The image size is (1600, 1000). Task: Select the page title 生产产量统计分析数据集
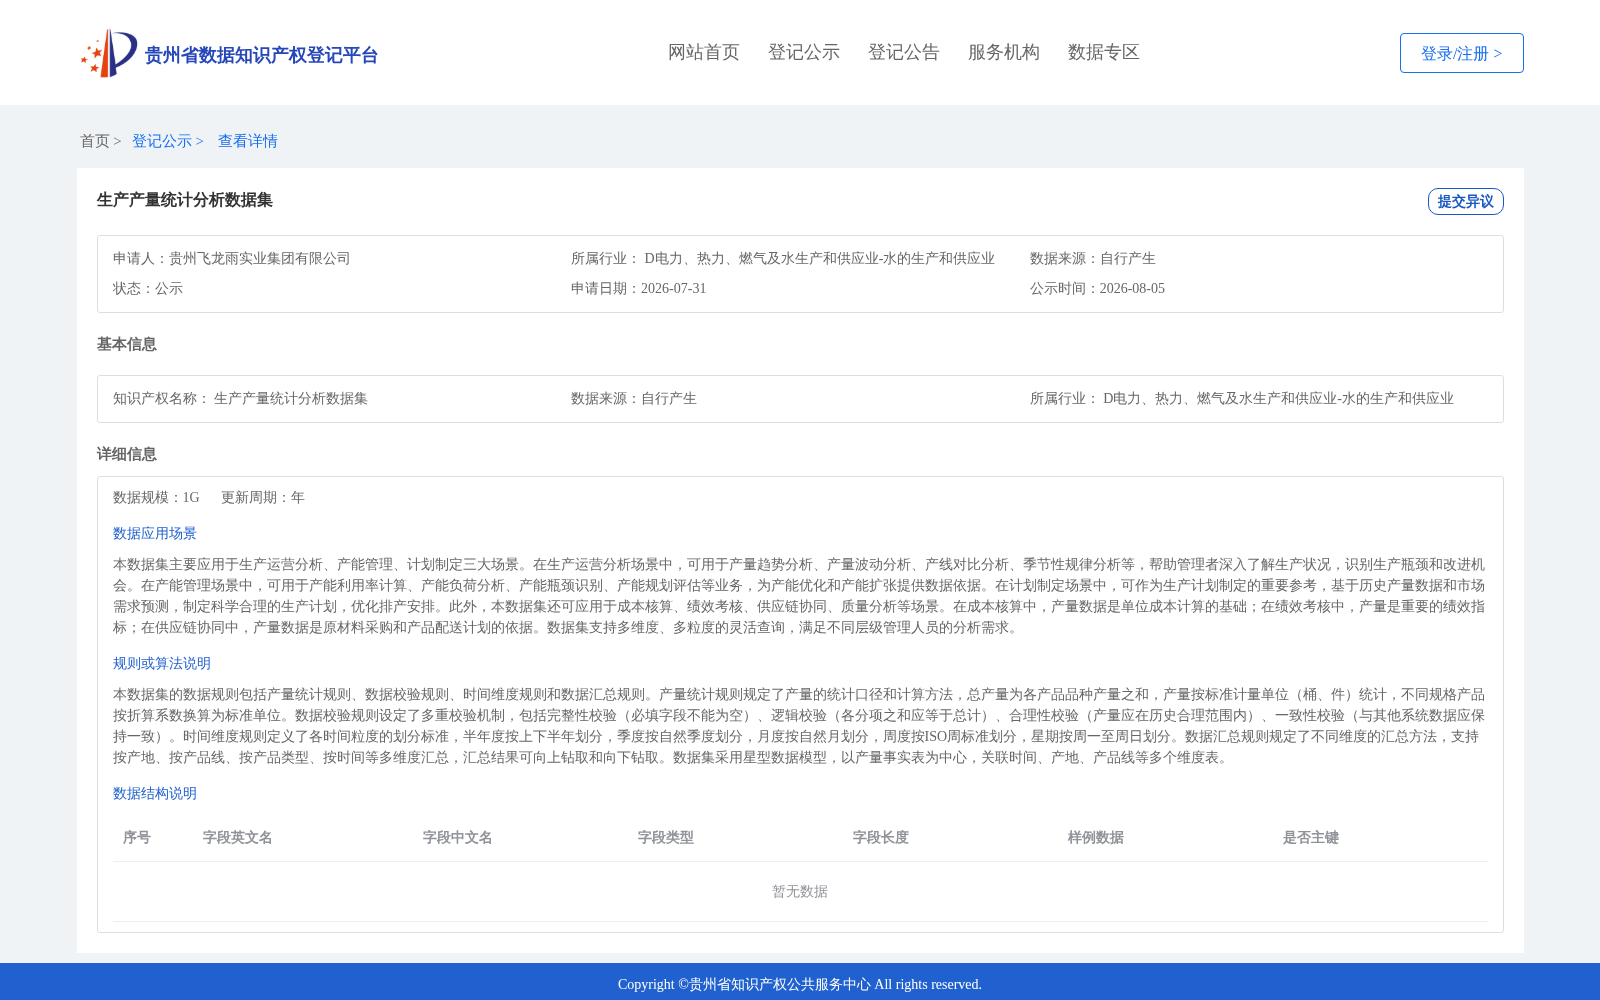click(x=185, y=200)
